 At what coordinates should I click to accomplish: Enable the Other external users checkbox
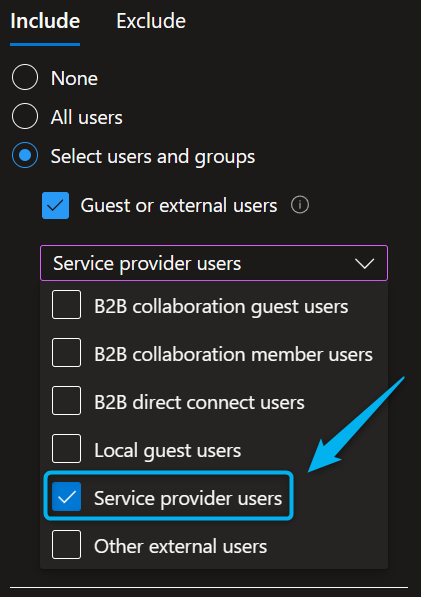point(66,544)
